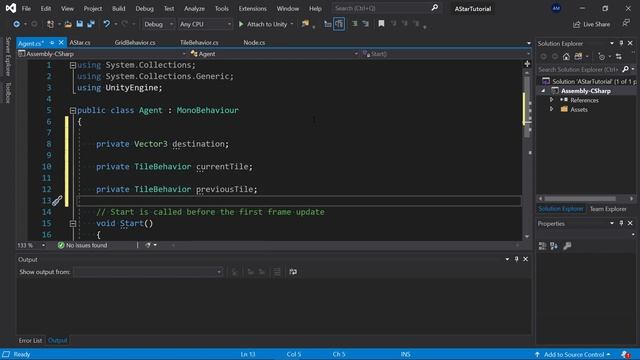Save the file with the floppy icon
Screen dimensions: 640x360
pos(80,24)
